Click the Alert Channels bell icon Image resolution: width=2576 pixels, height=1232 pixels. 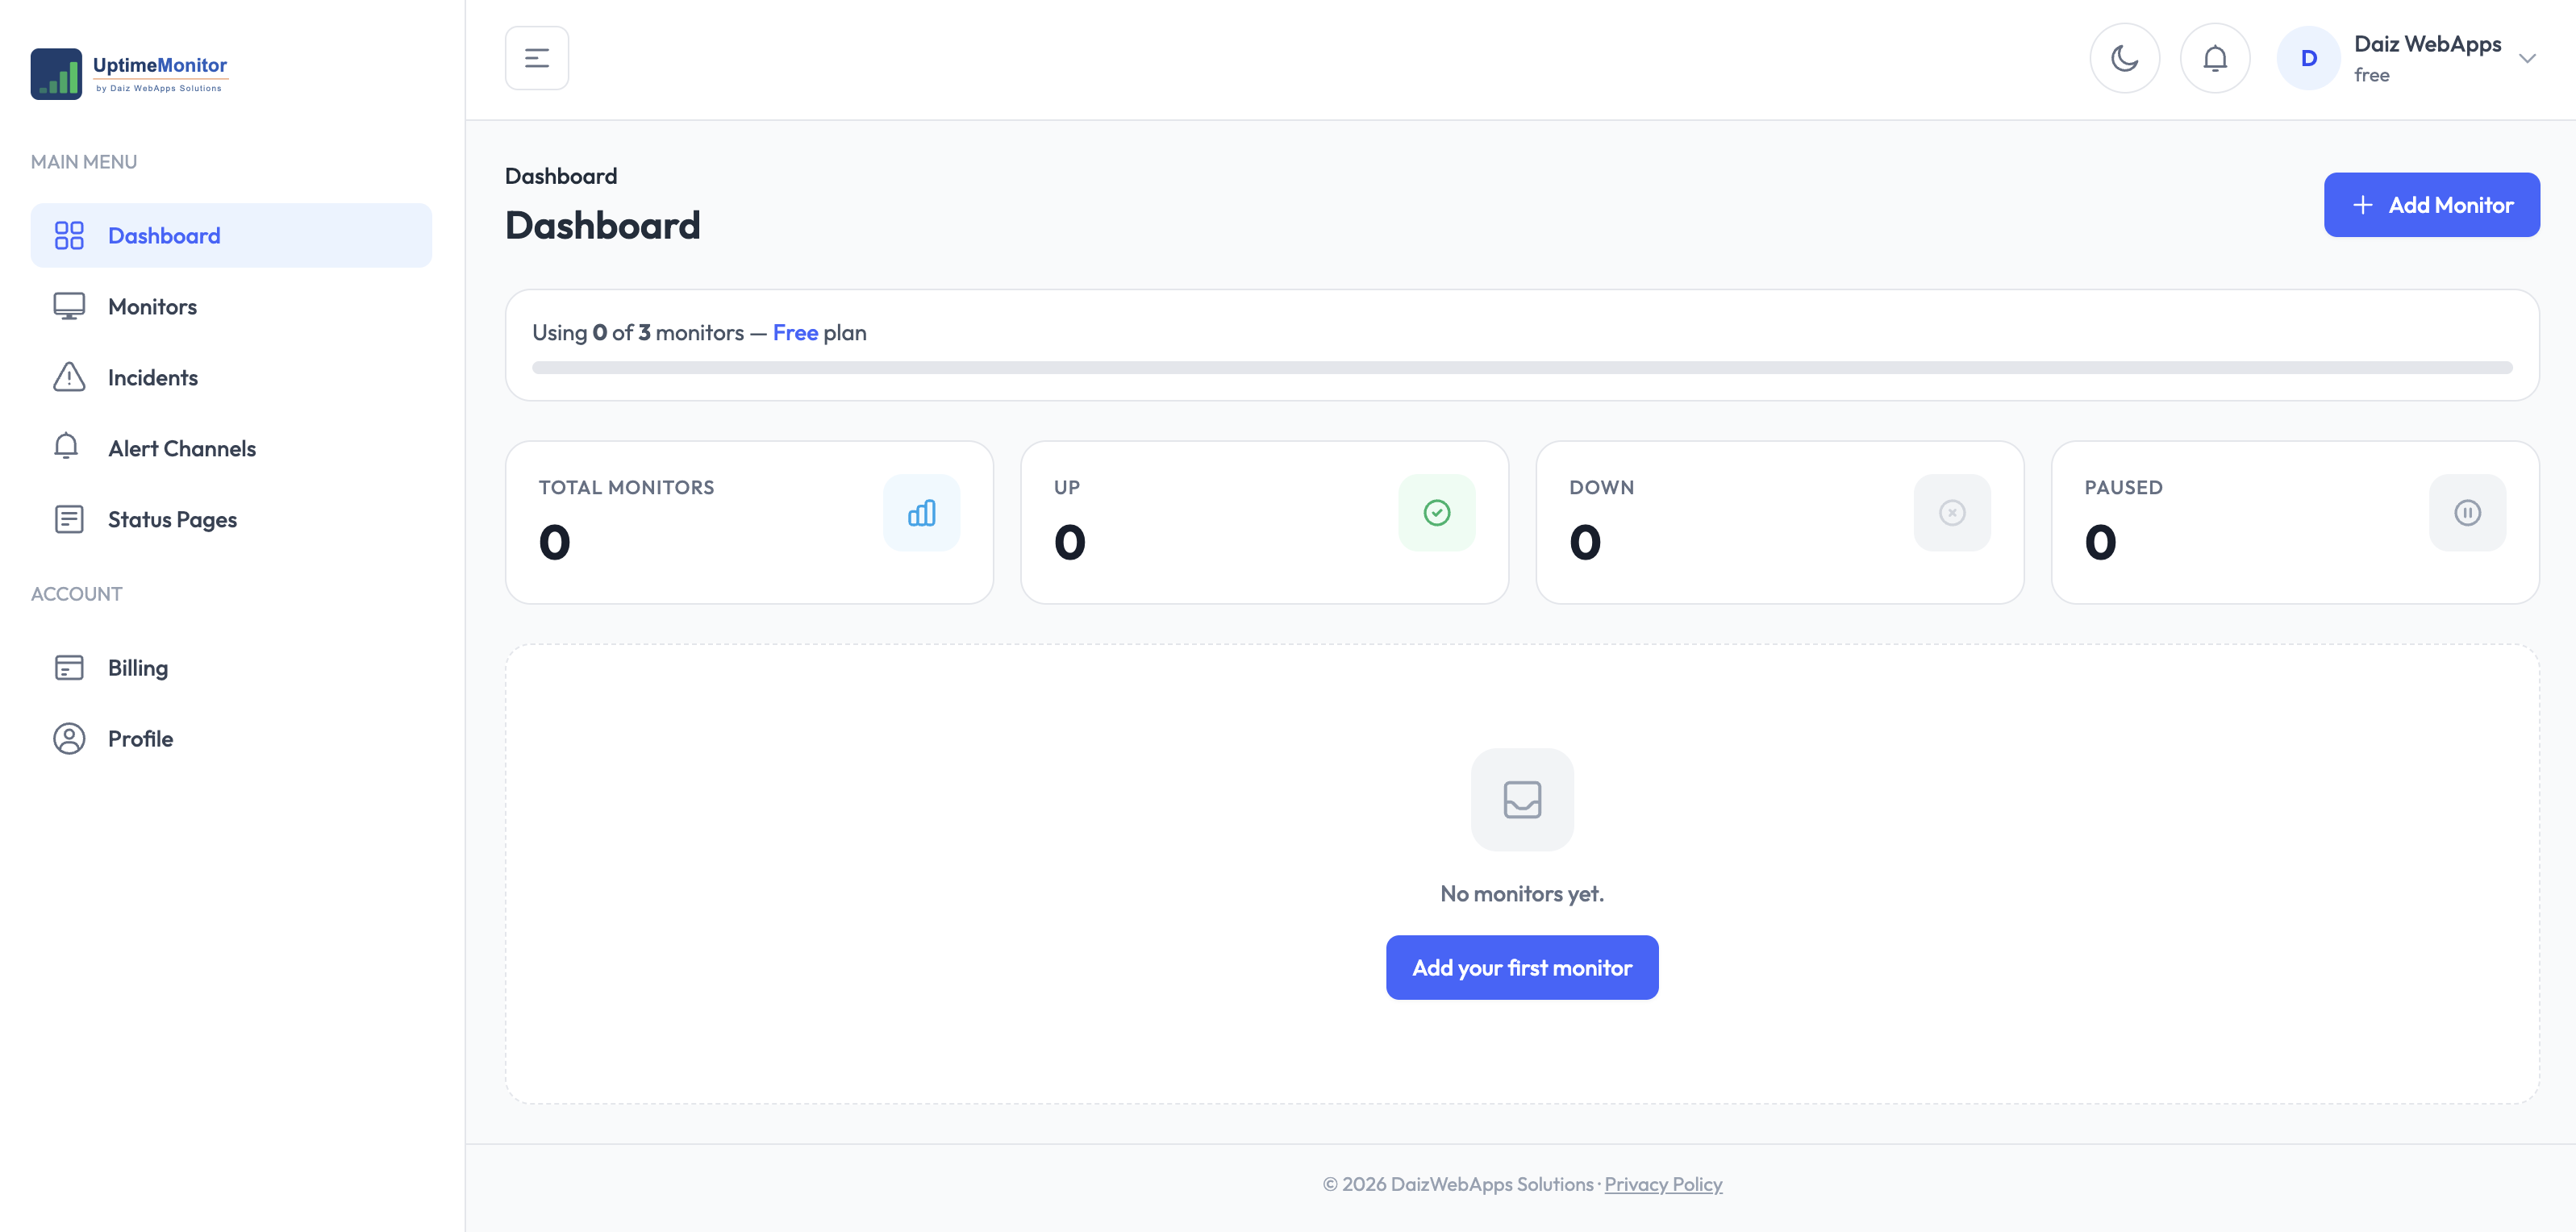tap(66, 446)
